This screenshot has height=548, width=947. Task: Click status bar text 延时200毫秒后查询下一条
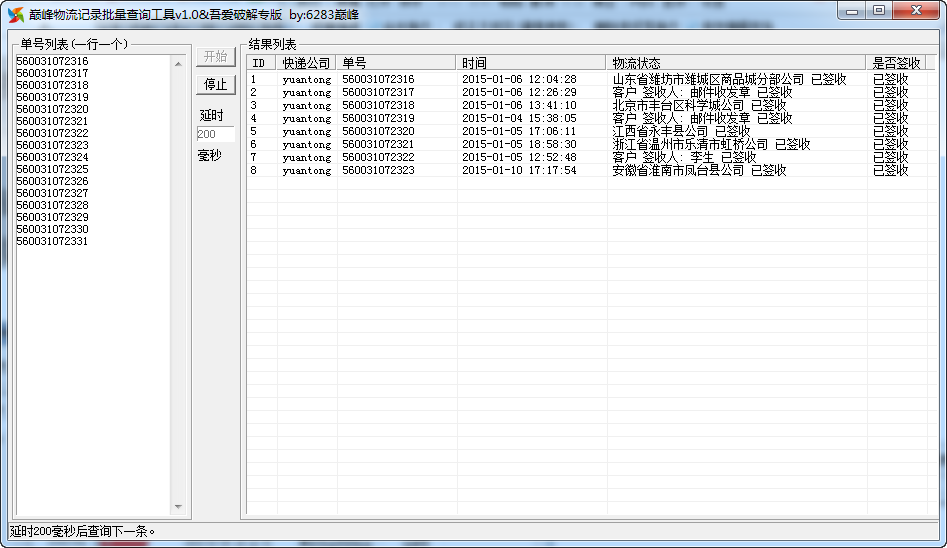(x=82, y=532)
